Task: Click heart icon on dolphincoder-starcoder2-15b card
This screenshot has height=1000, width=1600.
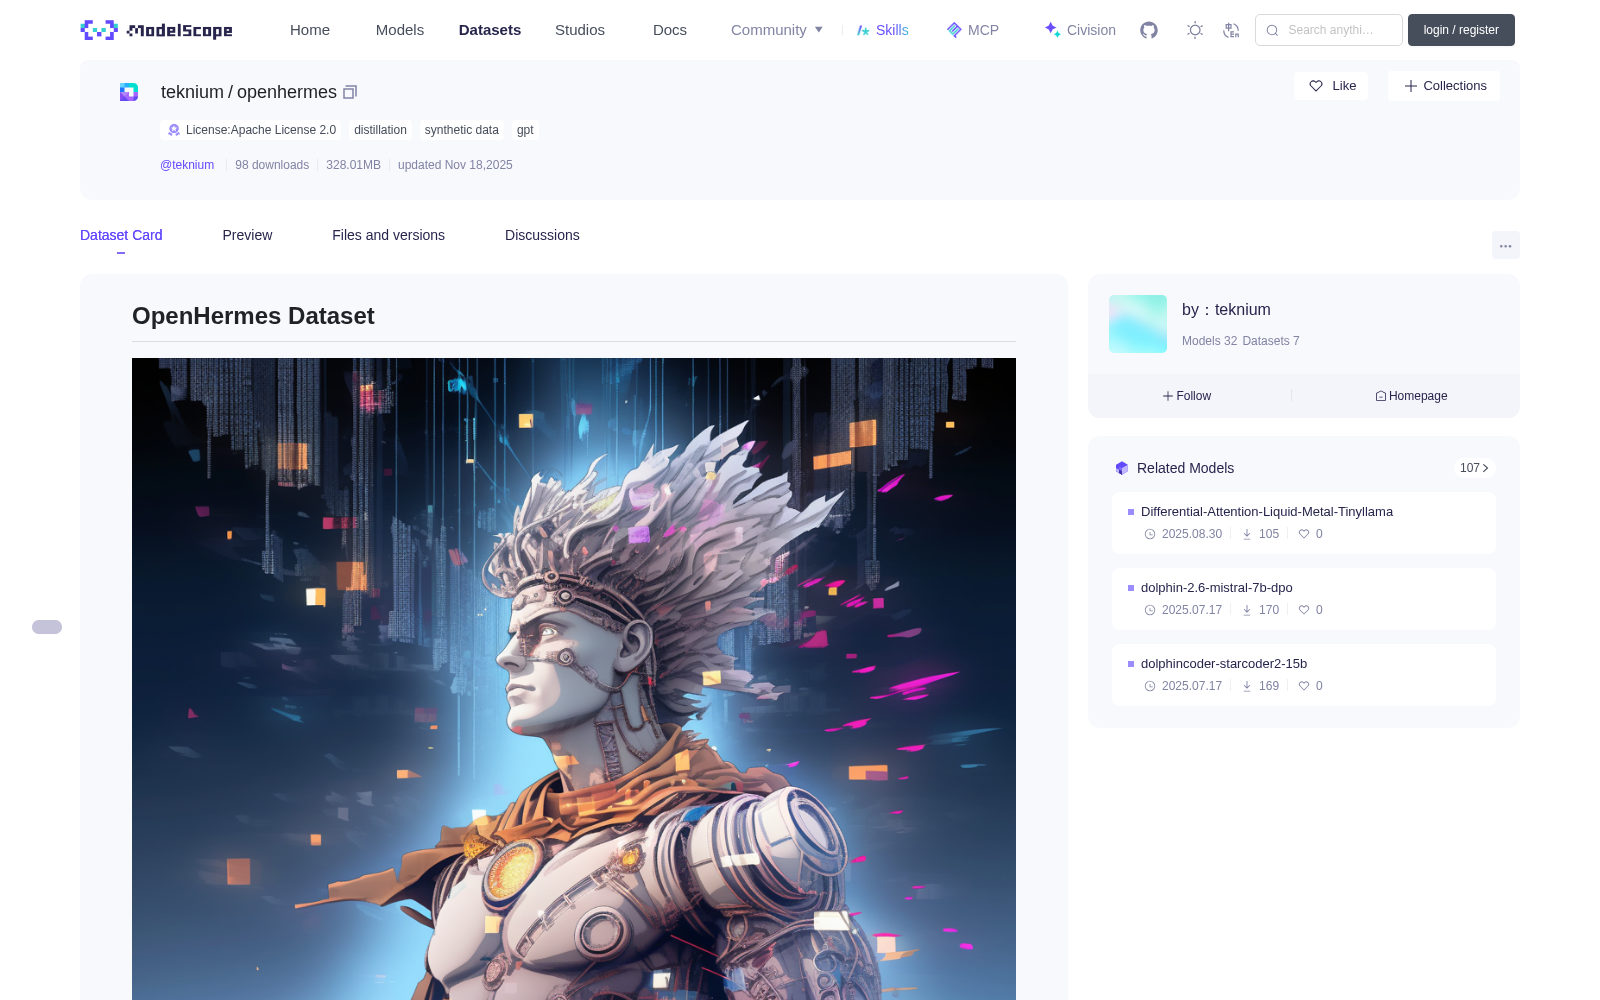Action: (x=1304, y=686)
